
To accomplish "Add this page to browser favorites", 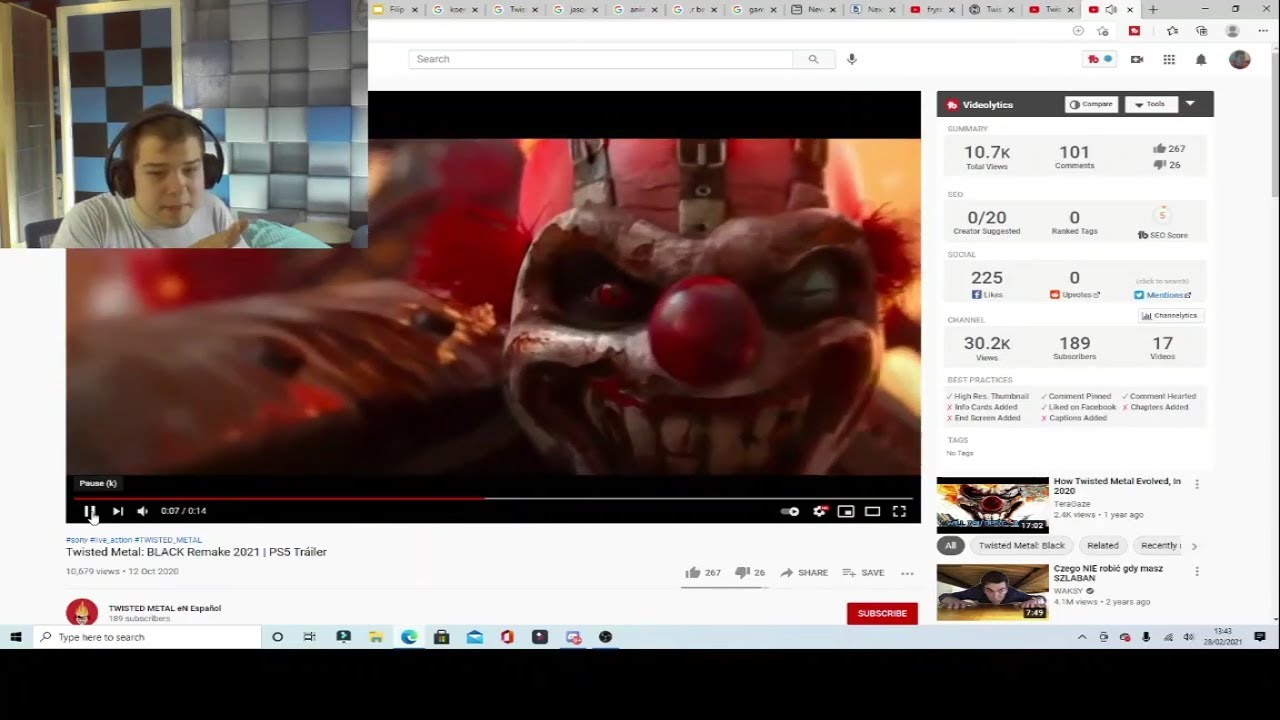I will pos(1103,31).
